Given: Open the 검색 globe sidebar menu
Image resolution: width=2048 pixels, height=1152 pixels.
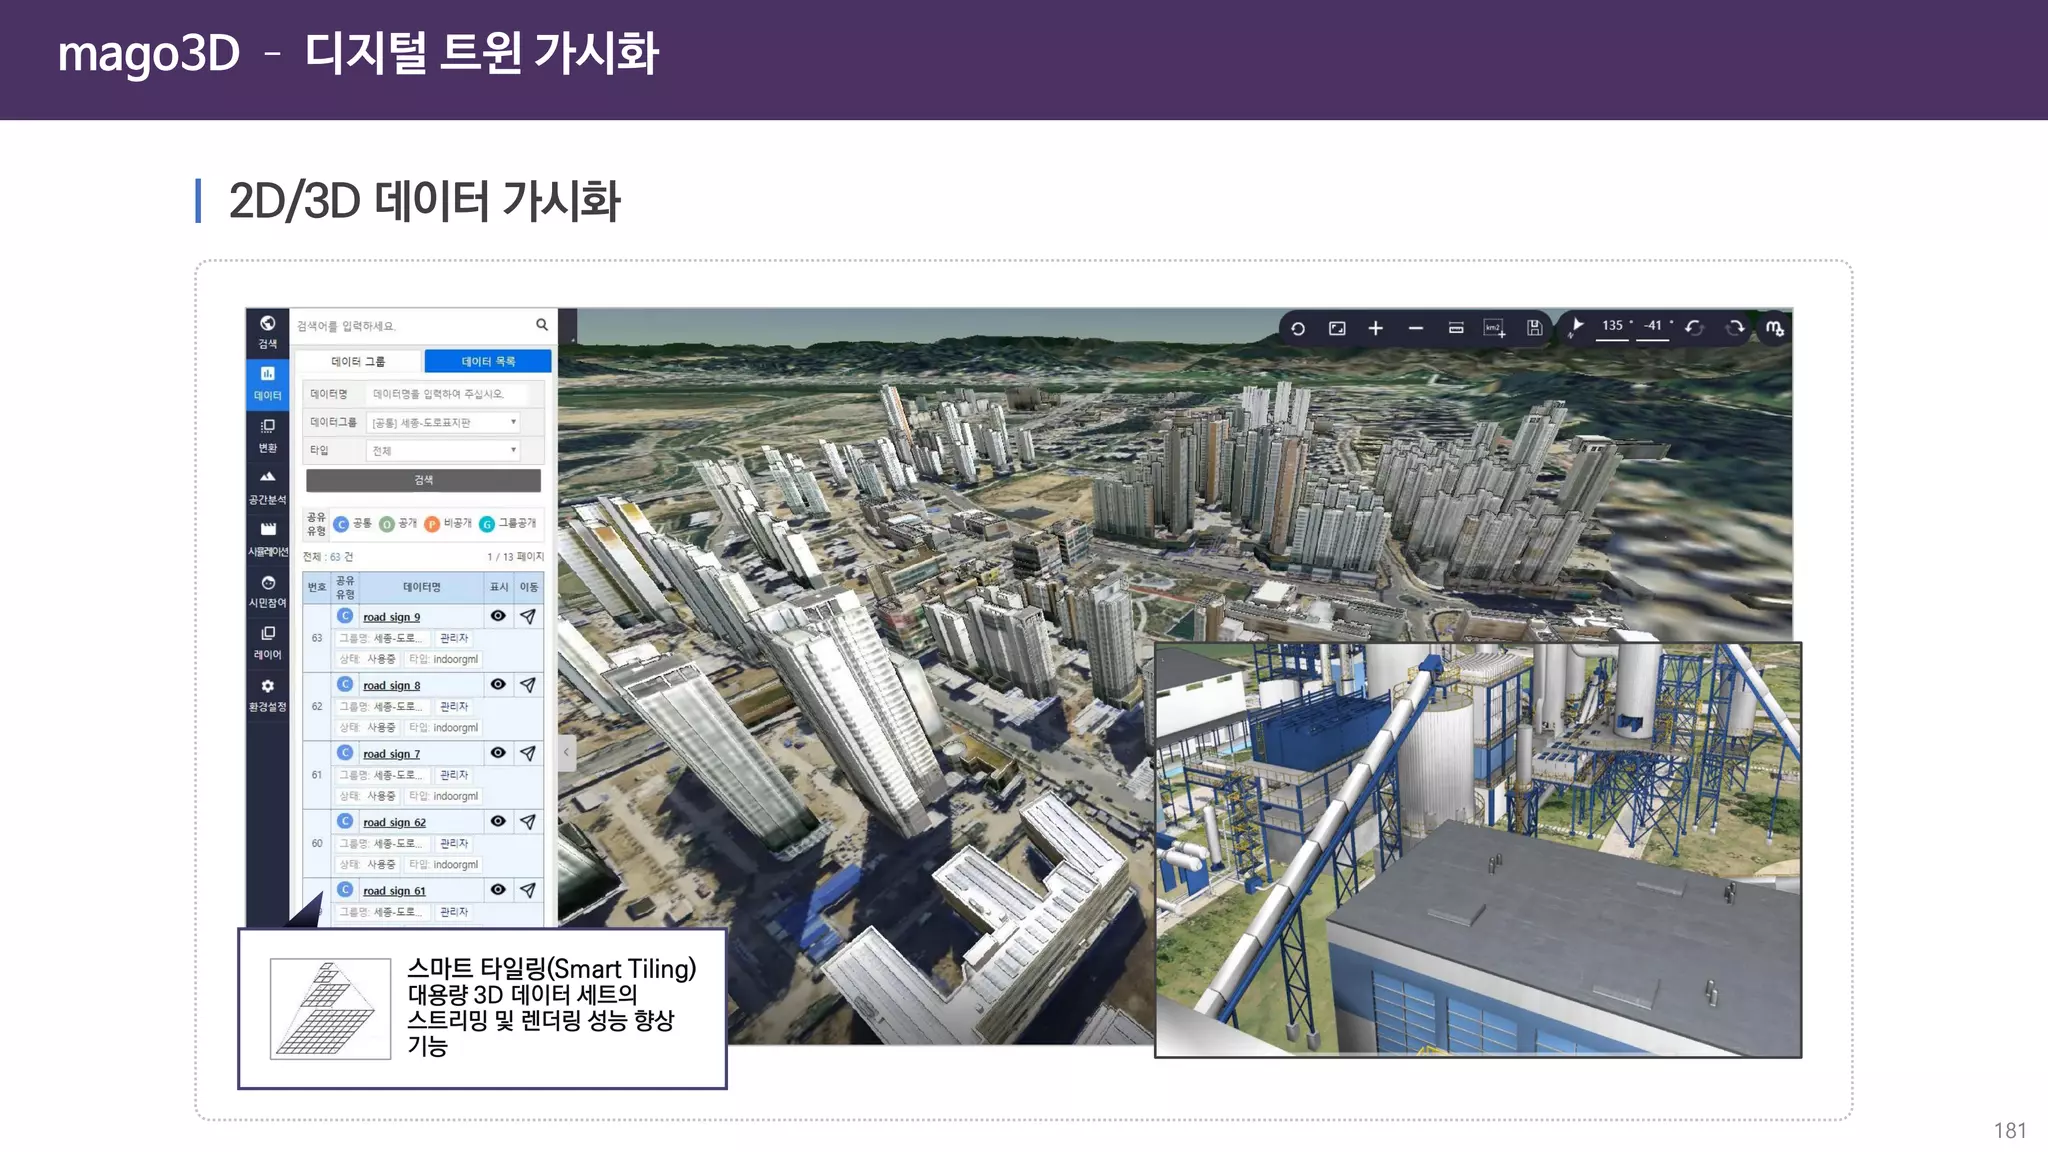Looking at the screenshot, I should click(267, 332).
